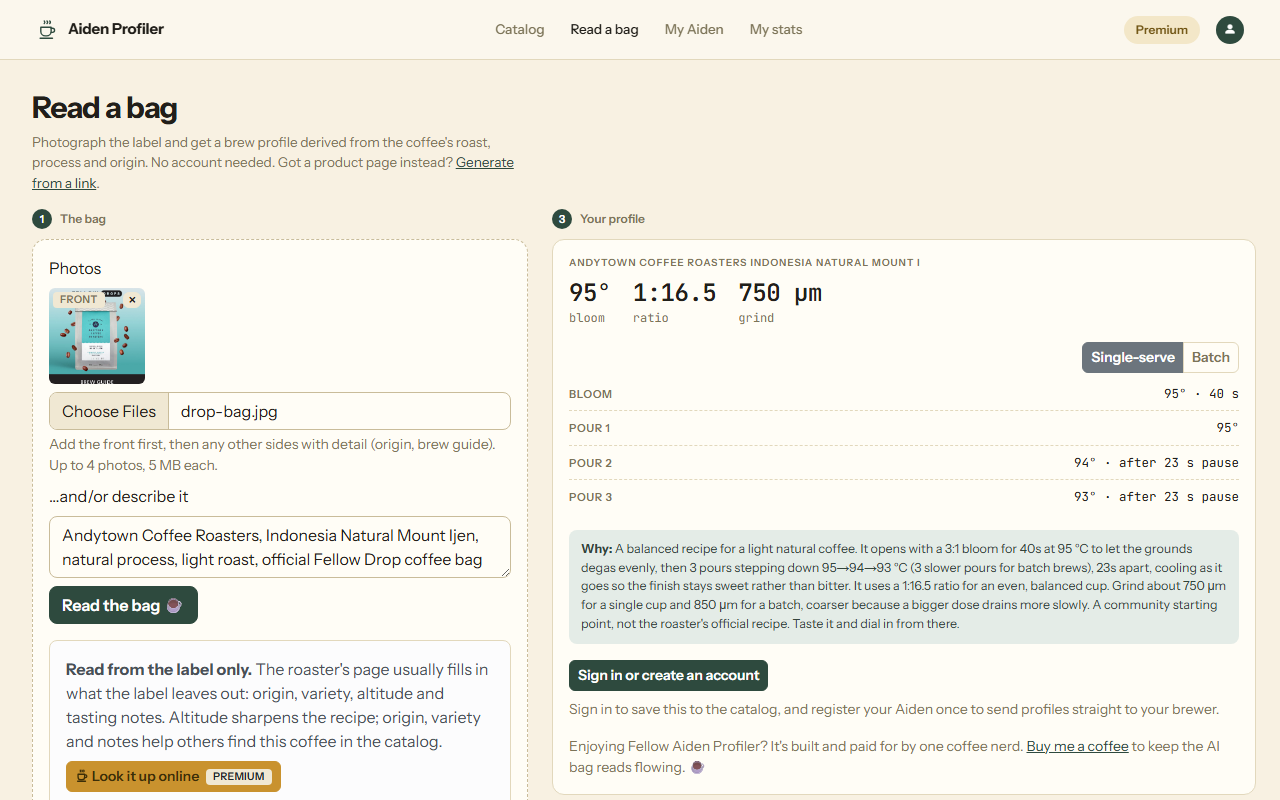Click the Read a bag page heading
The image size is (1280, 800).
coord(105,107)
